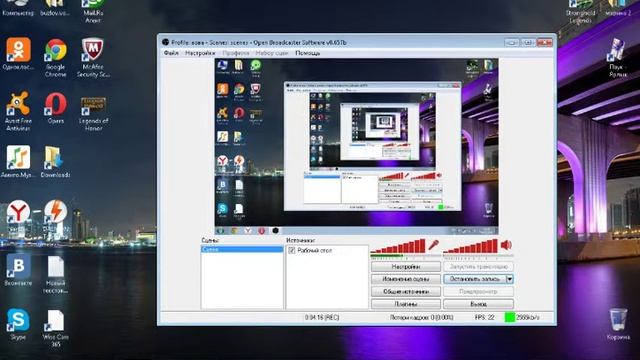Viewport: 640px width, 360px height.
Task: Open the Одноклассники desktop shortcut
Action: click(x=18, y=54)
